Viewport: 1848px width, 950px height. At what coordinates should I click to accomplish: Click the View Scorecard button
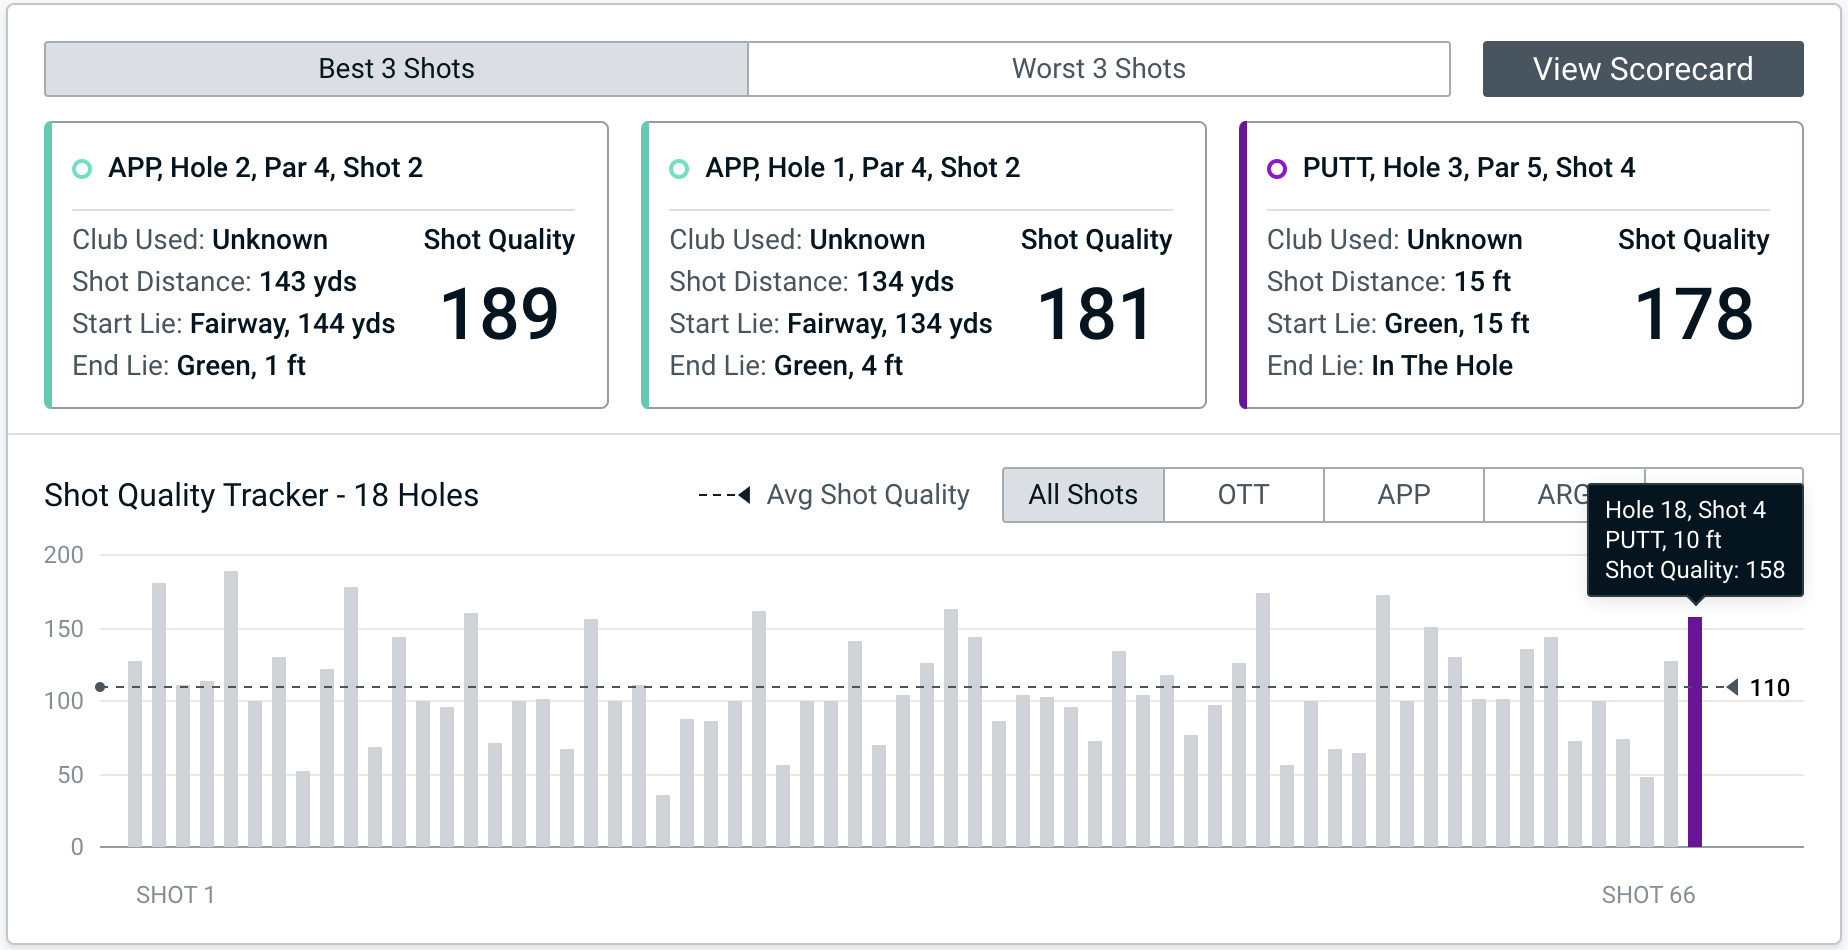(1642, 69)
